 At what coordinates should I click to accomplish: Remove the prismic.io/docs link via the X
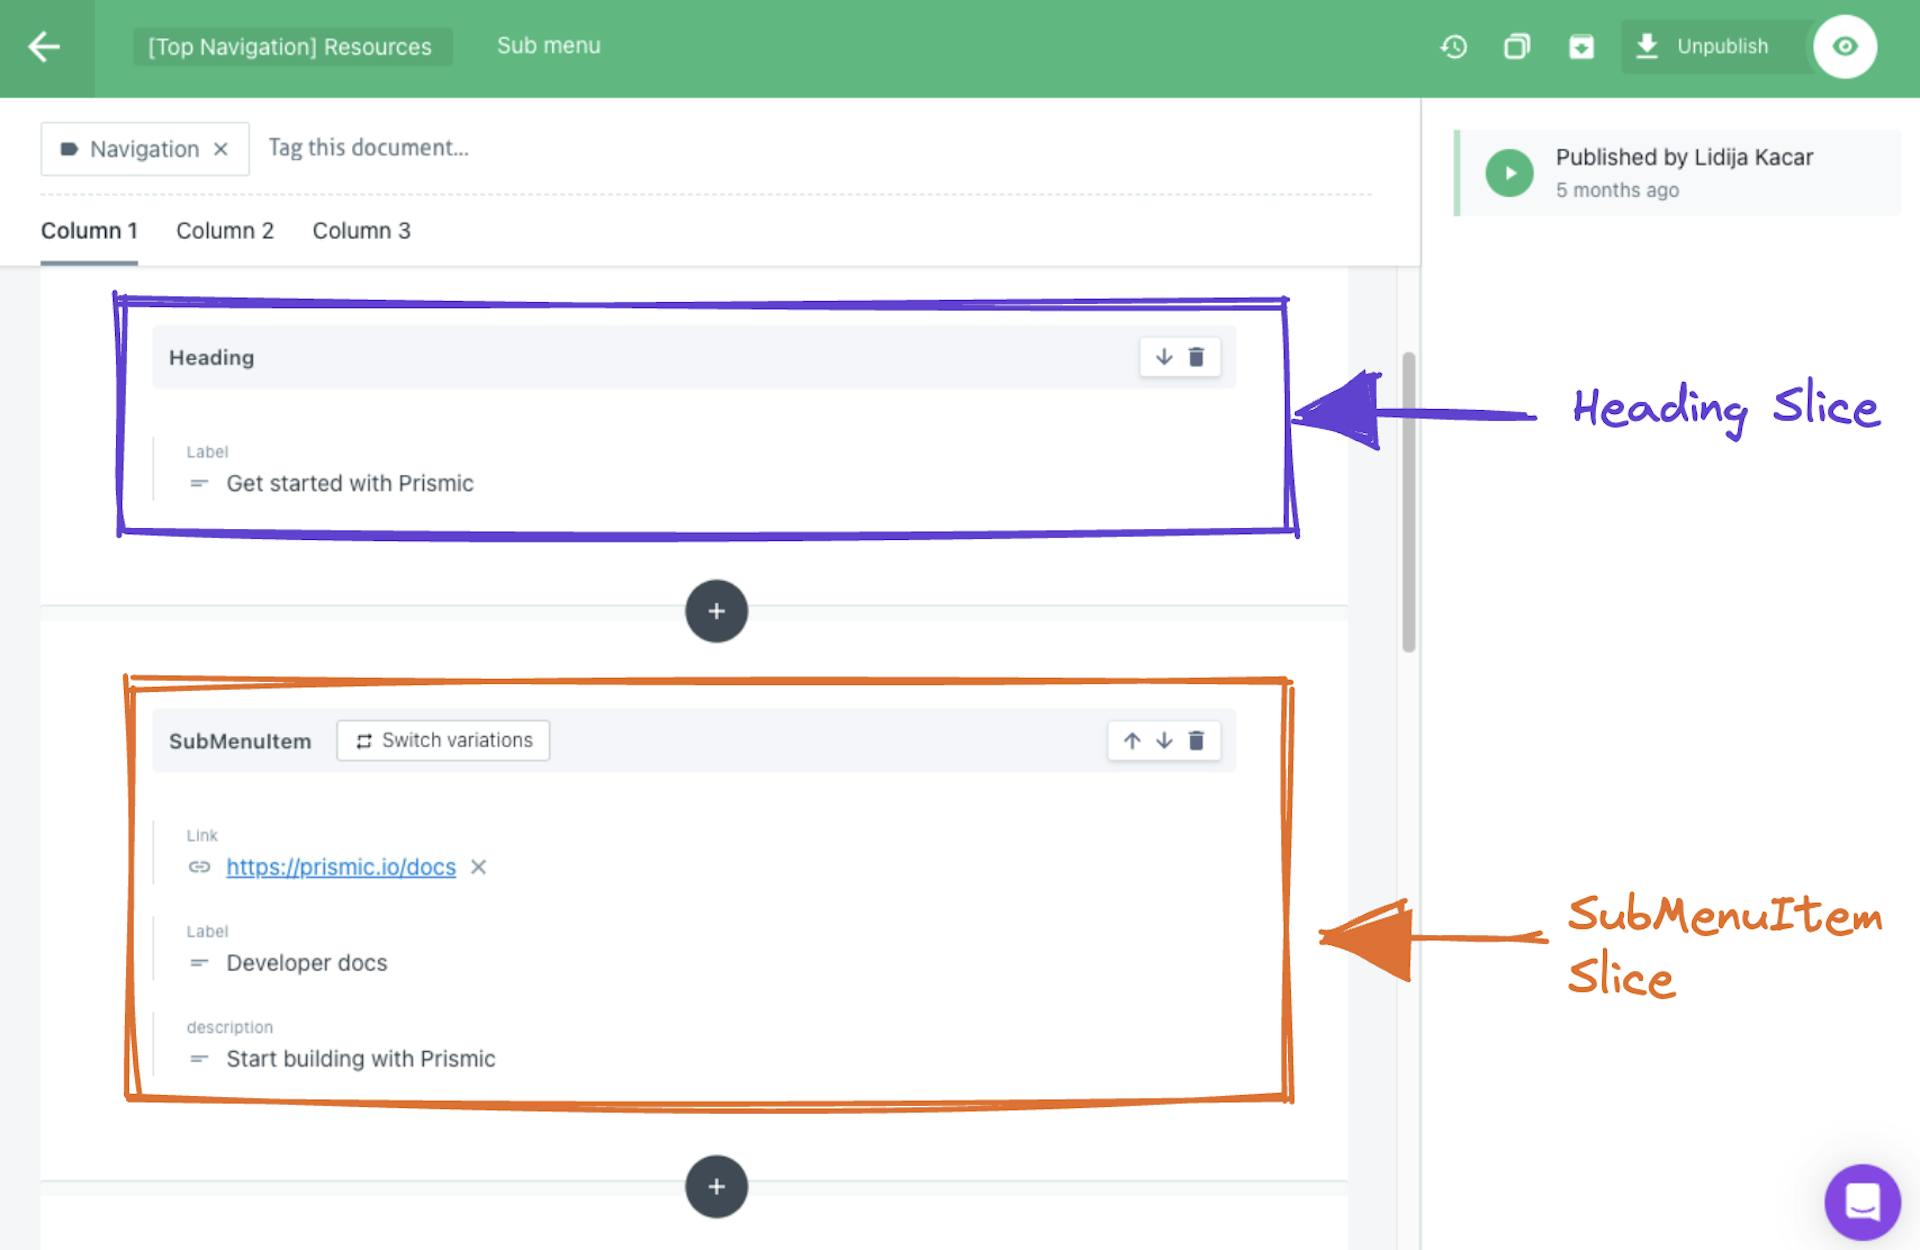[478, 867]
